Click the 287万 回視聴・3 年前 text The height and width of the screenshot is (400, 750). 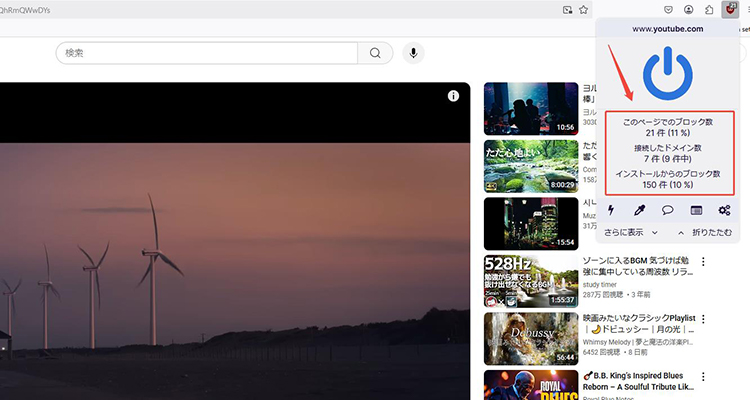coord(616,294)
